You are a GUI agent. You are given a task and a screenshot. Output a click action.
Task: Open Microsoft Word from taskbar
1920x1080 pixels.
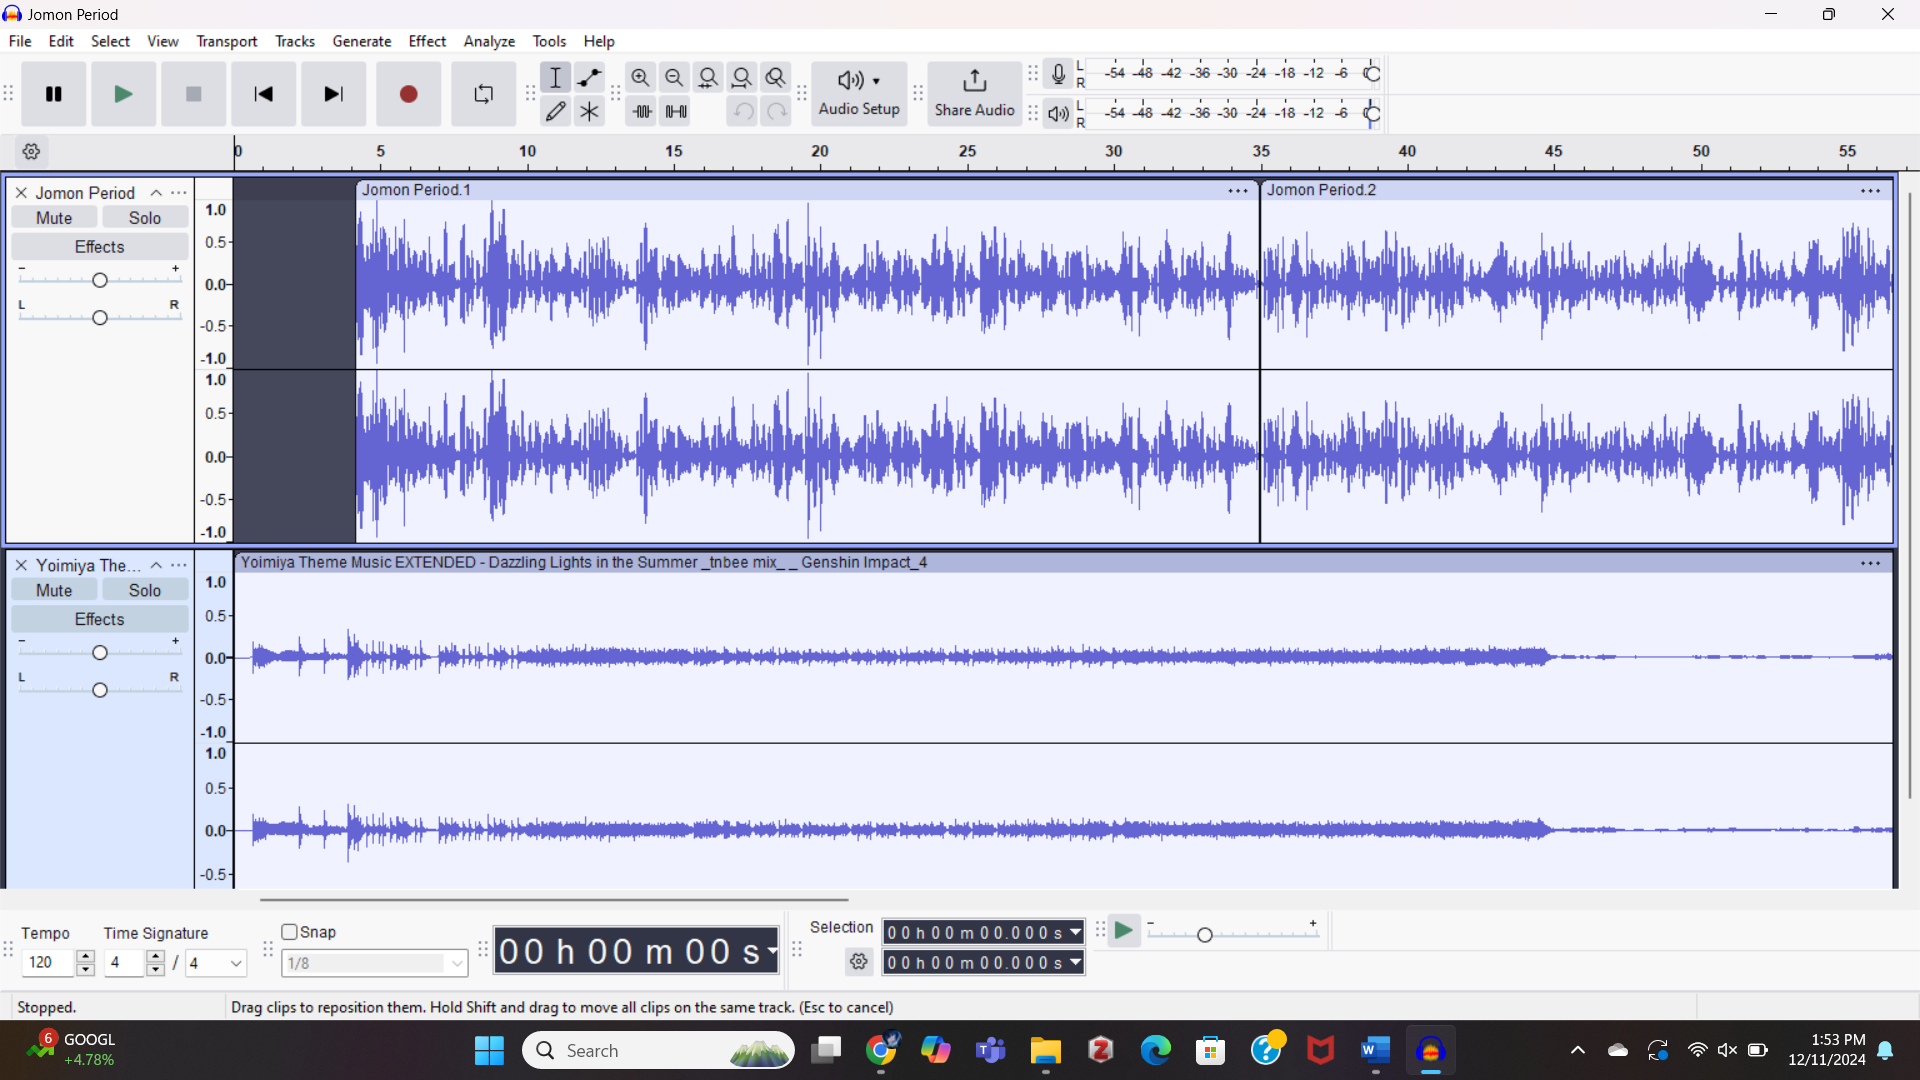tap(1375, 1051)
